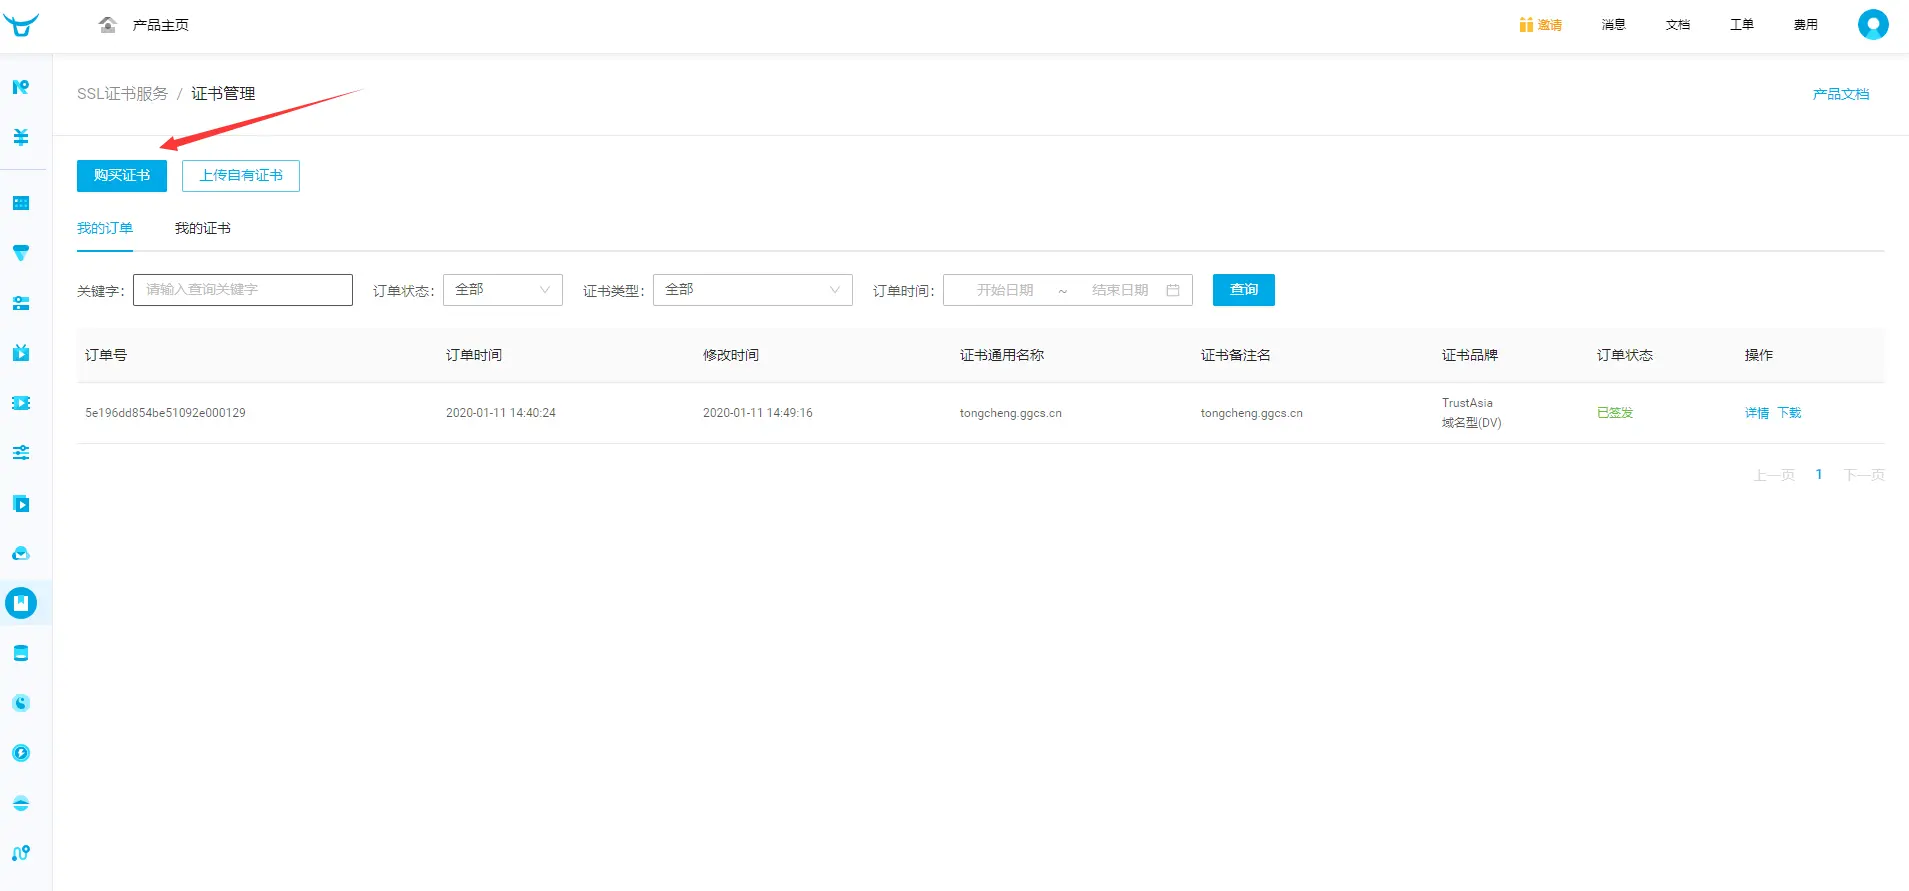Open the 产品文档 link

[1841, 94]
